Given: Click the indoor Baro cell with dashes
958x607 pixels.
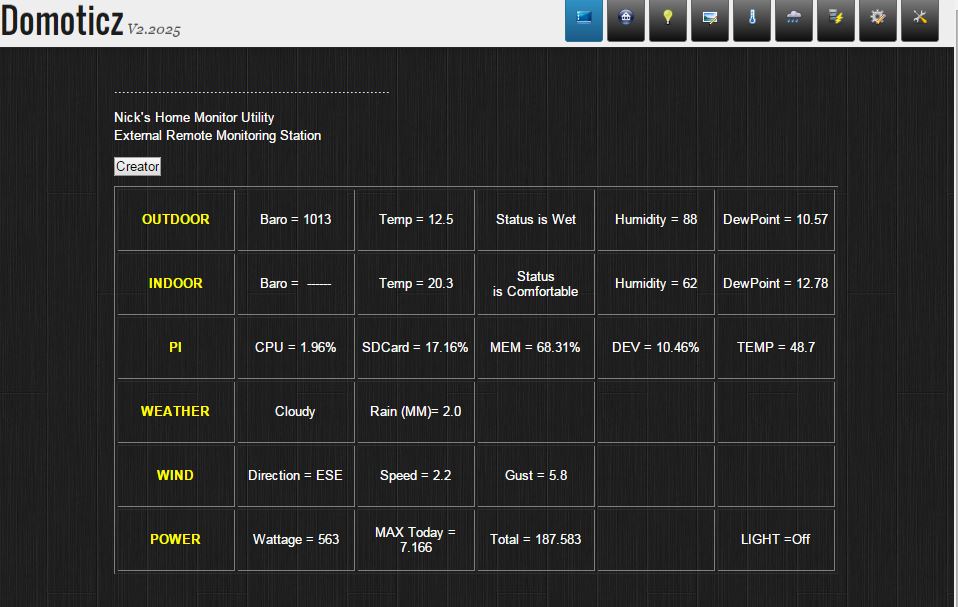Looking at the screenshot, I should [x=296, y=283].
